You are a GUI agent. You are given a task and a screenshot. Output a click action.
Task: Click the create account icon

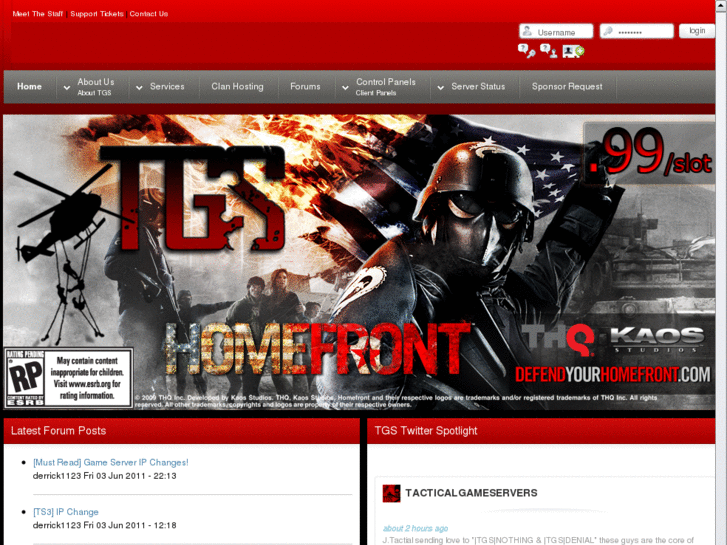574,51
